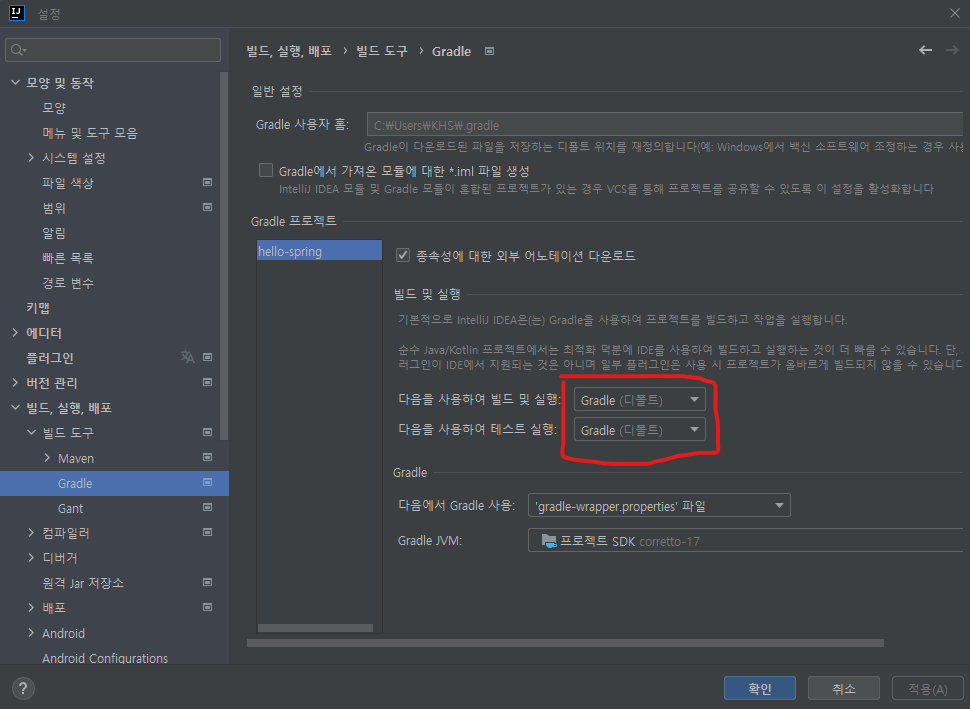Image resolution: width=970 pixels, height=709 pixels.
Task: Click the Gradle 사용자 홈 path field
Action: click(664, 124)
